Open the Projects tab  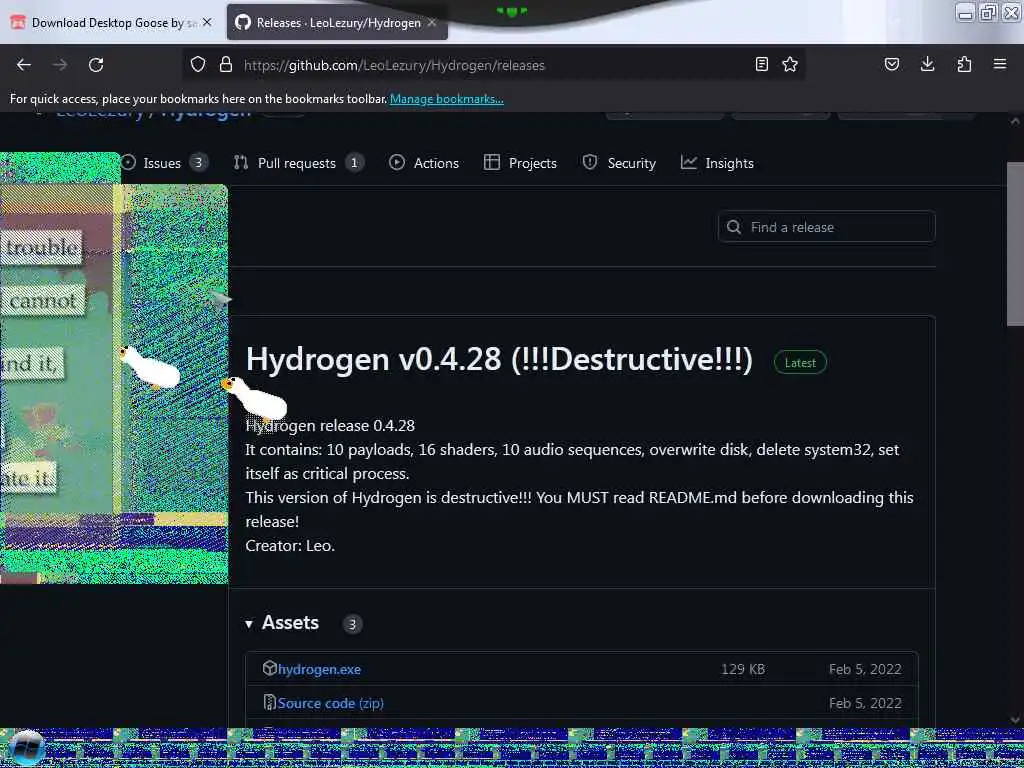tap(520, 163)
